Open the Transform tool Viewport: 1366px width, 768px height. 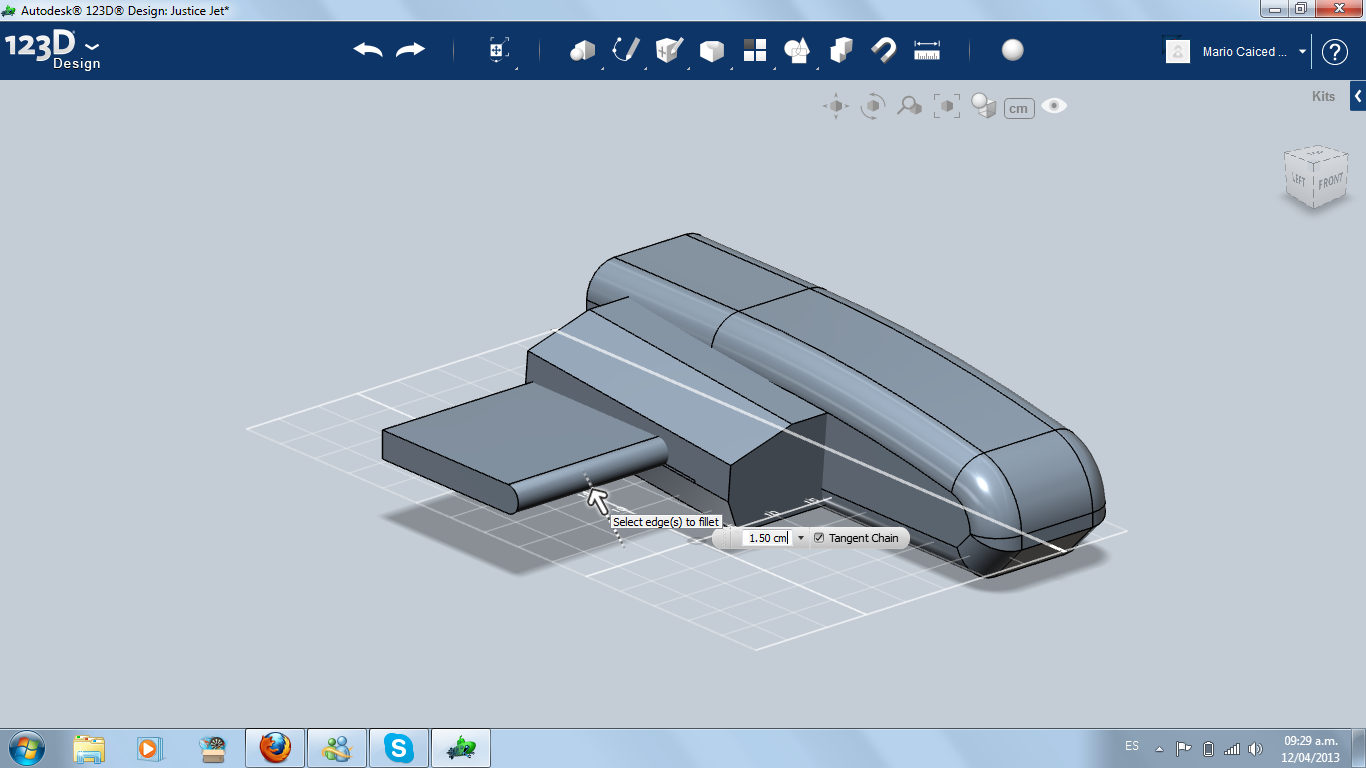click(x=499, y=50)
